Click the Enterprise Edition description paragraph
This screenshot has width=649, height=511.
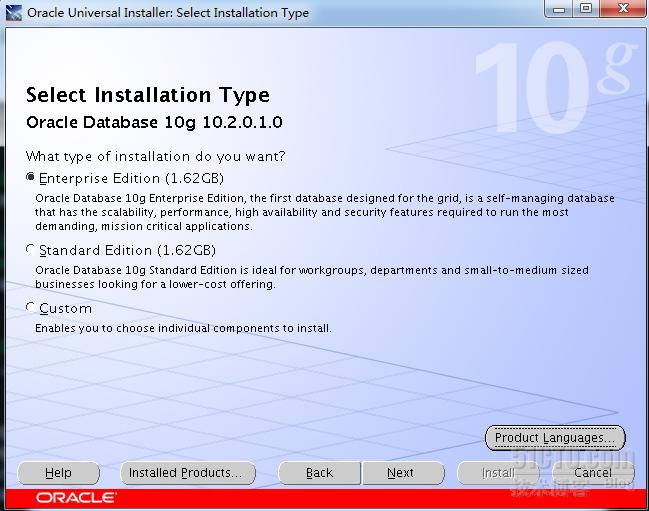[324, 212]
